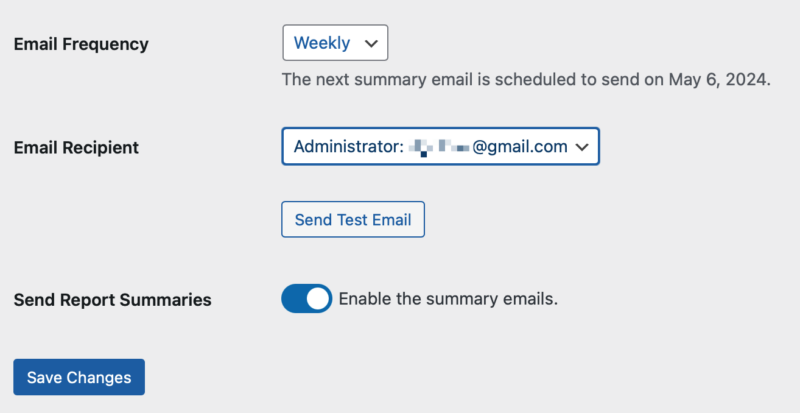This screenshot has width=800, height=413.
Task: Click the white knob of the summary switch
Action: (318, 298)
